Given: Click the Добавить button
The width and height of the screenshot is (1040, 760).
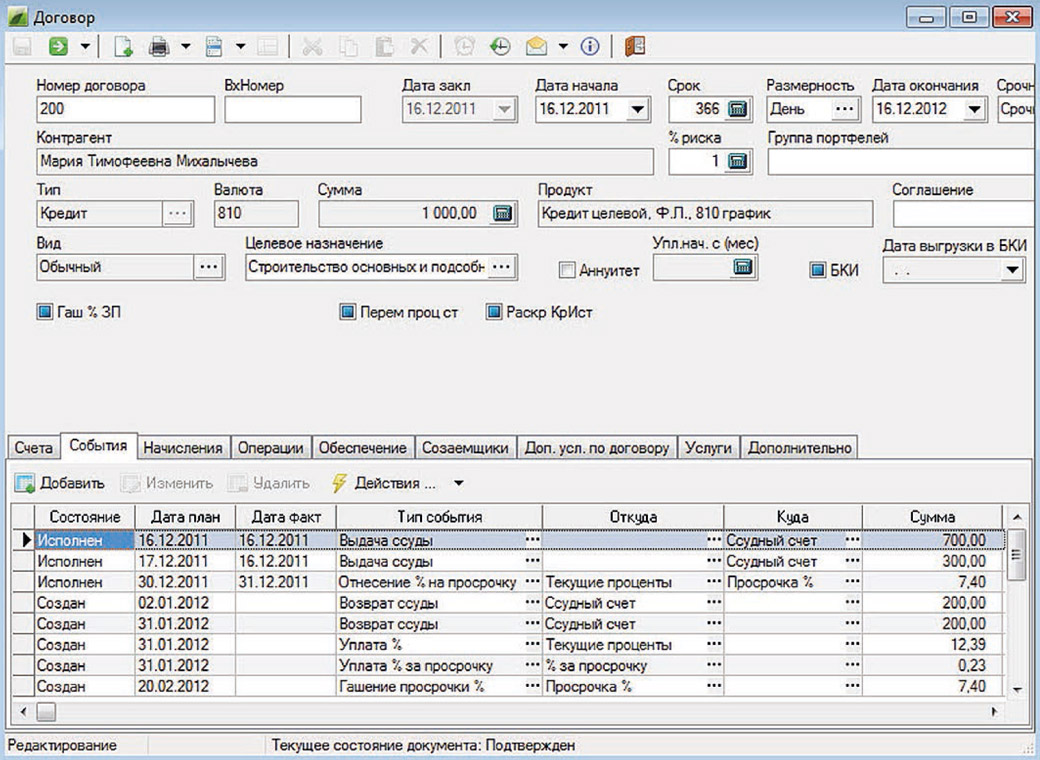Looking at the screenshot, I should pos(60,483).
